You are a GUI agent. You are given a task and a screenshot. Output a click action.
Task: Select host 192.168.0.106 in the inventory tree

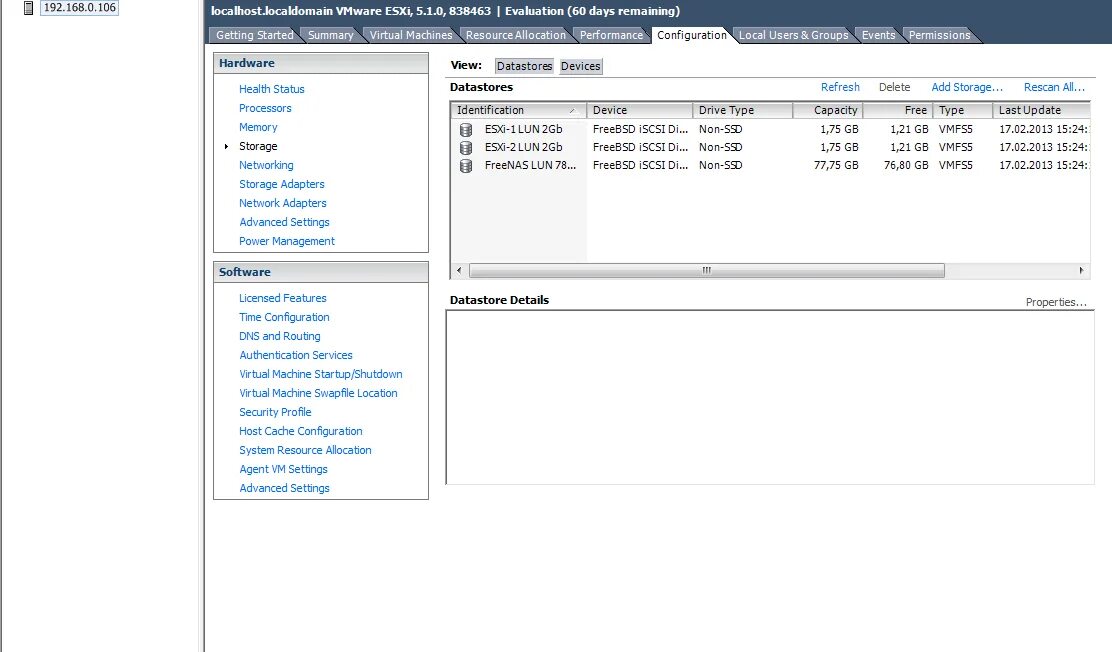[x=79, y=8]
